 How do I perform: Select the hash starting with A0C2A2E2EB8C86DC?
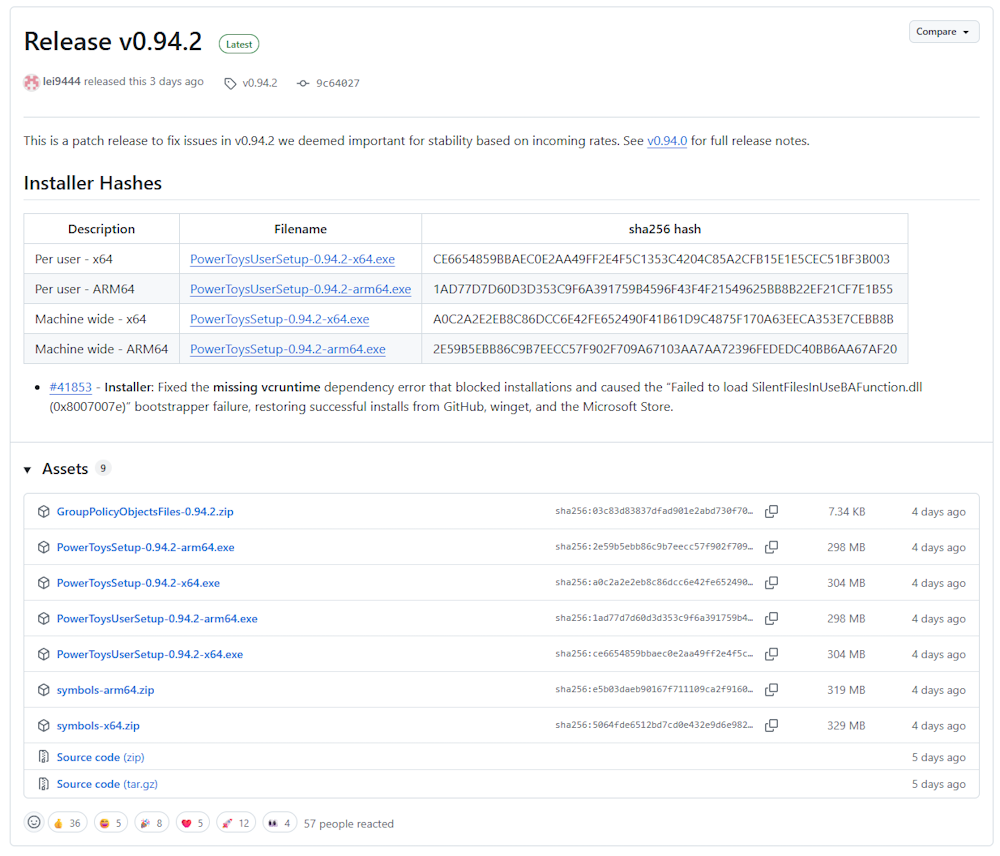[x=663, y=319]
